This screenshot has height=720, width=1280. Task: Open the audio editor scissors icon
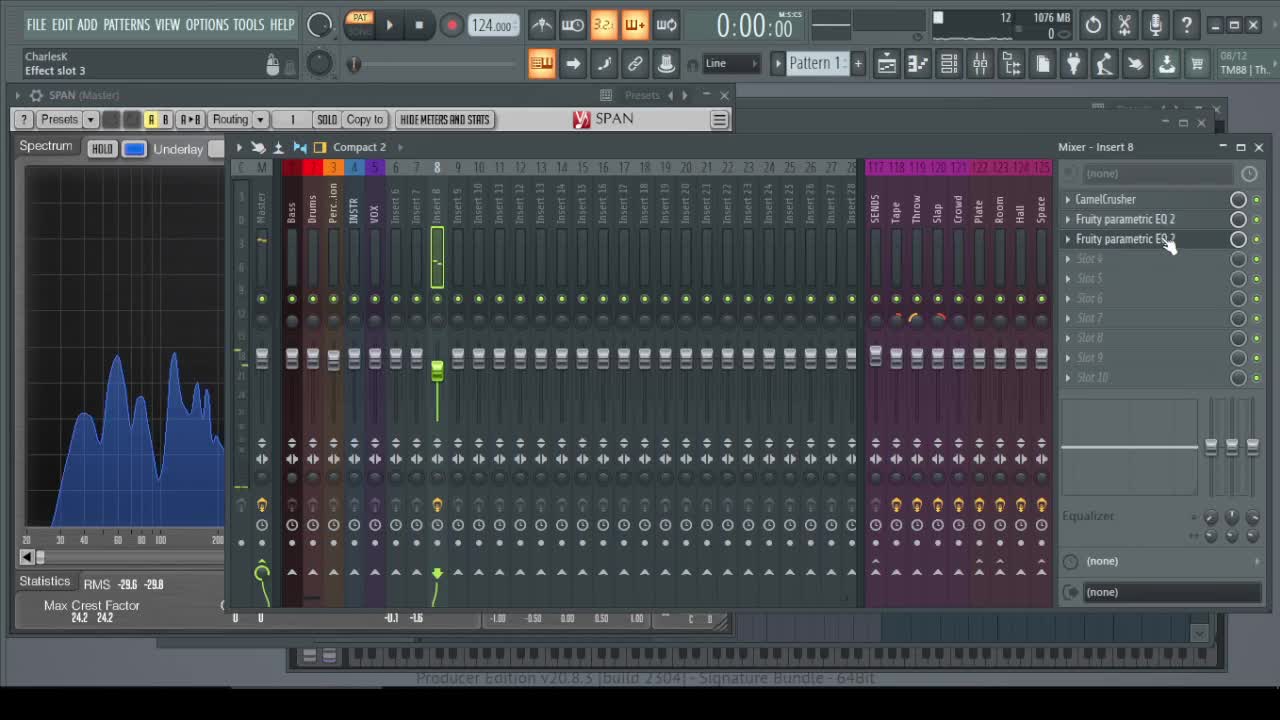pyautogui.click(x=1124, y=25)
